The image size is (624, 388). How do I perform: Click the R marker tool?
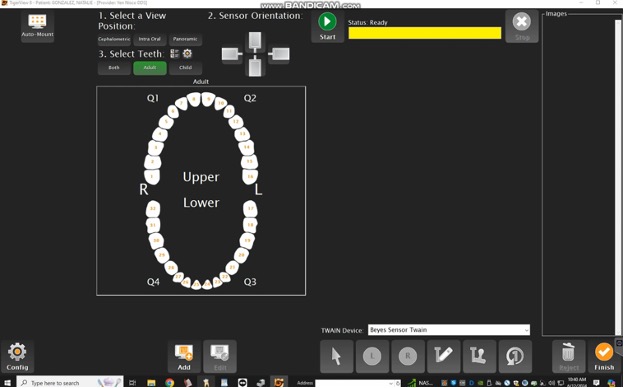pyautogui.click(x=408, y=357)
